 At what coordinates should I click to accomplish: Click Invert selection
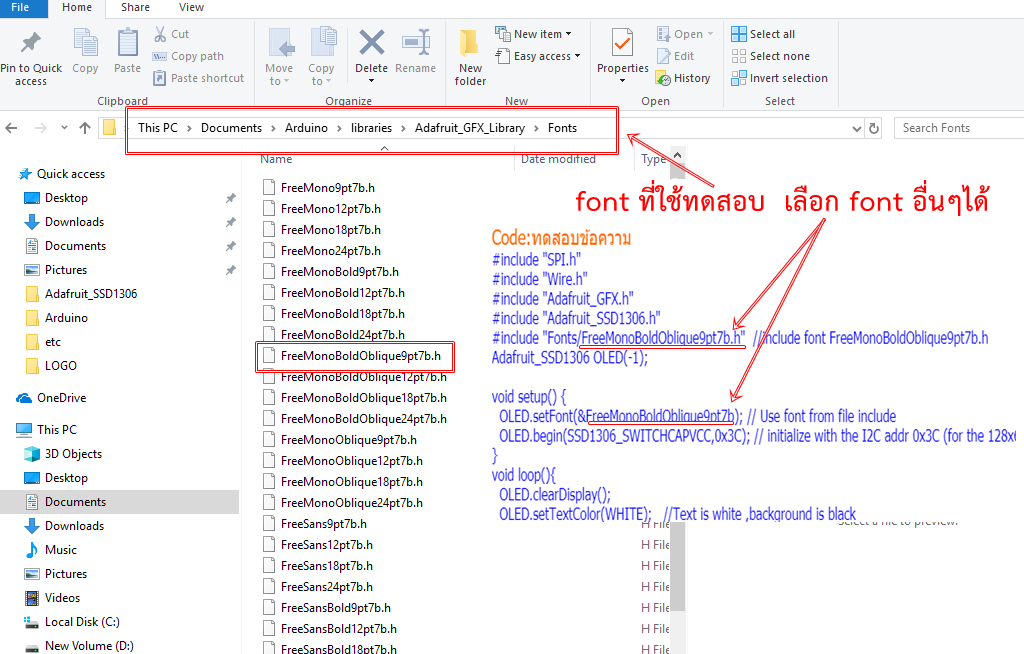coord(779,78)
